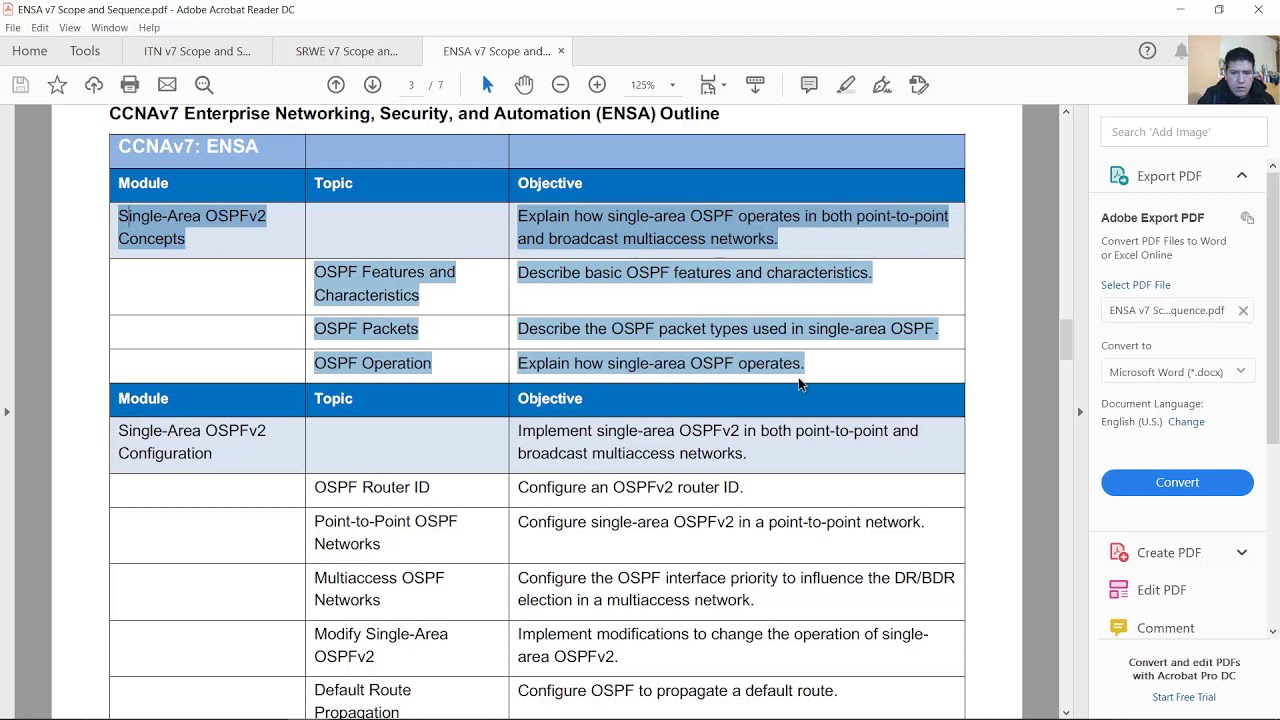Click the Export PDF tool icon

[x=1119, y=176]
